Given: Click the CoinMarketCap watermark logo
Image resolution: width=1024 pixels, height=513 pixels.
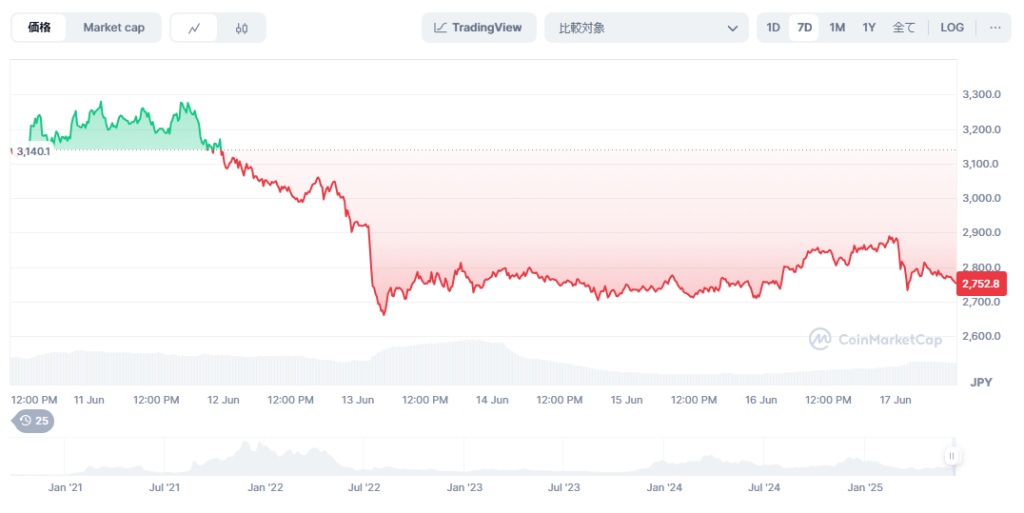Looking at the screenshot, I should [x=875, y=340].
